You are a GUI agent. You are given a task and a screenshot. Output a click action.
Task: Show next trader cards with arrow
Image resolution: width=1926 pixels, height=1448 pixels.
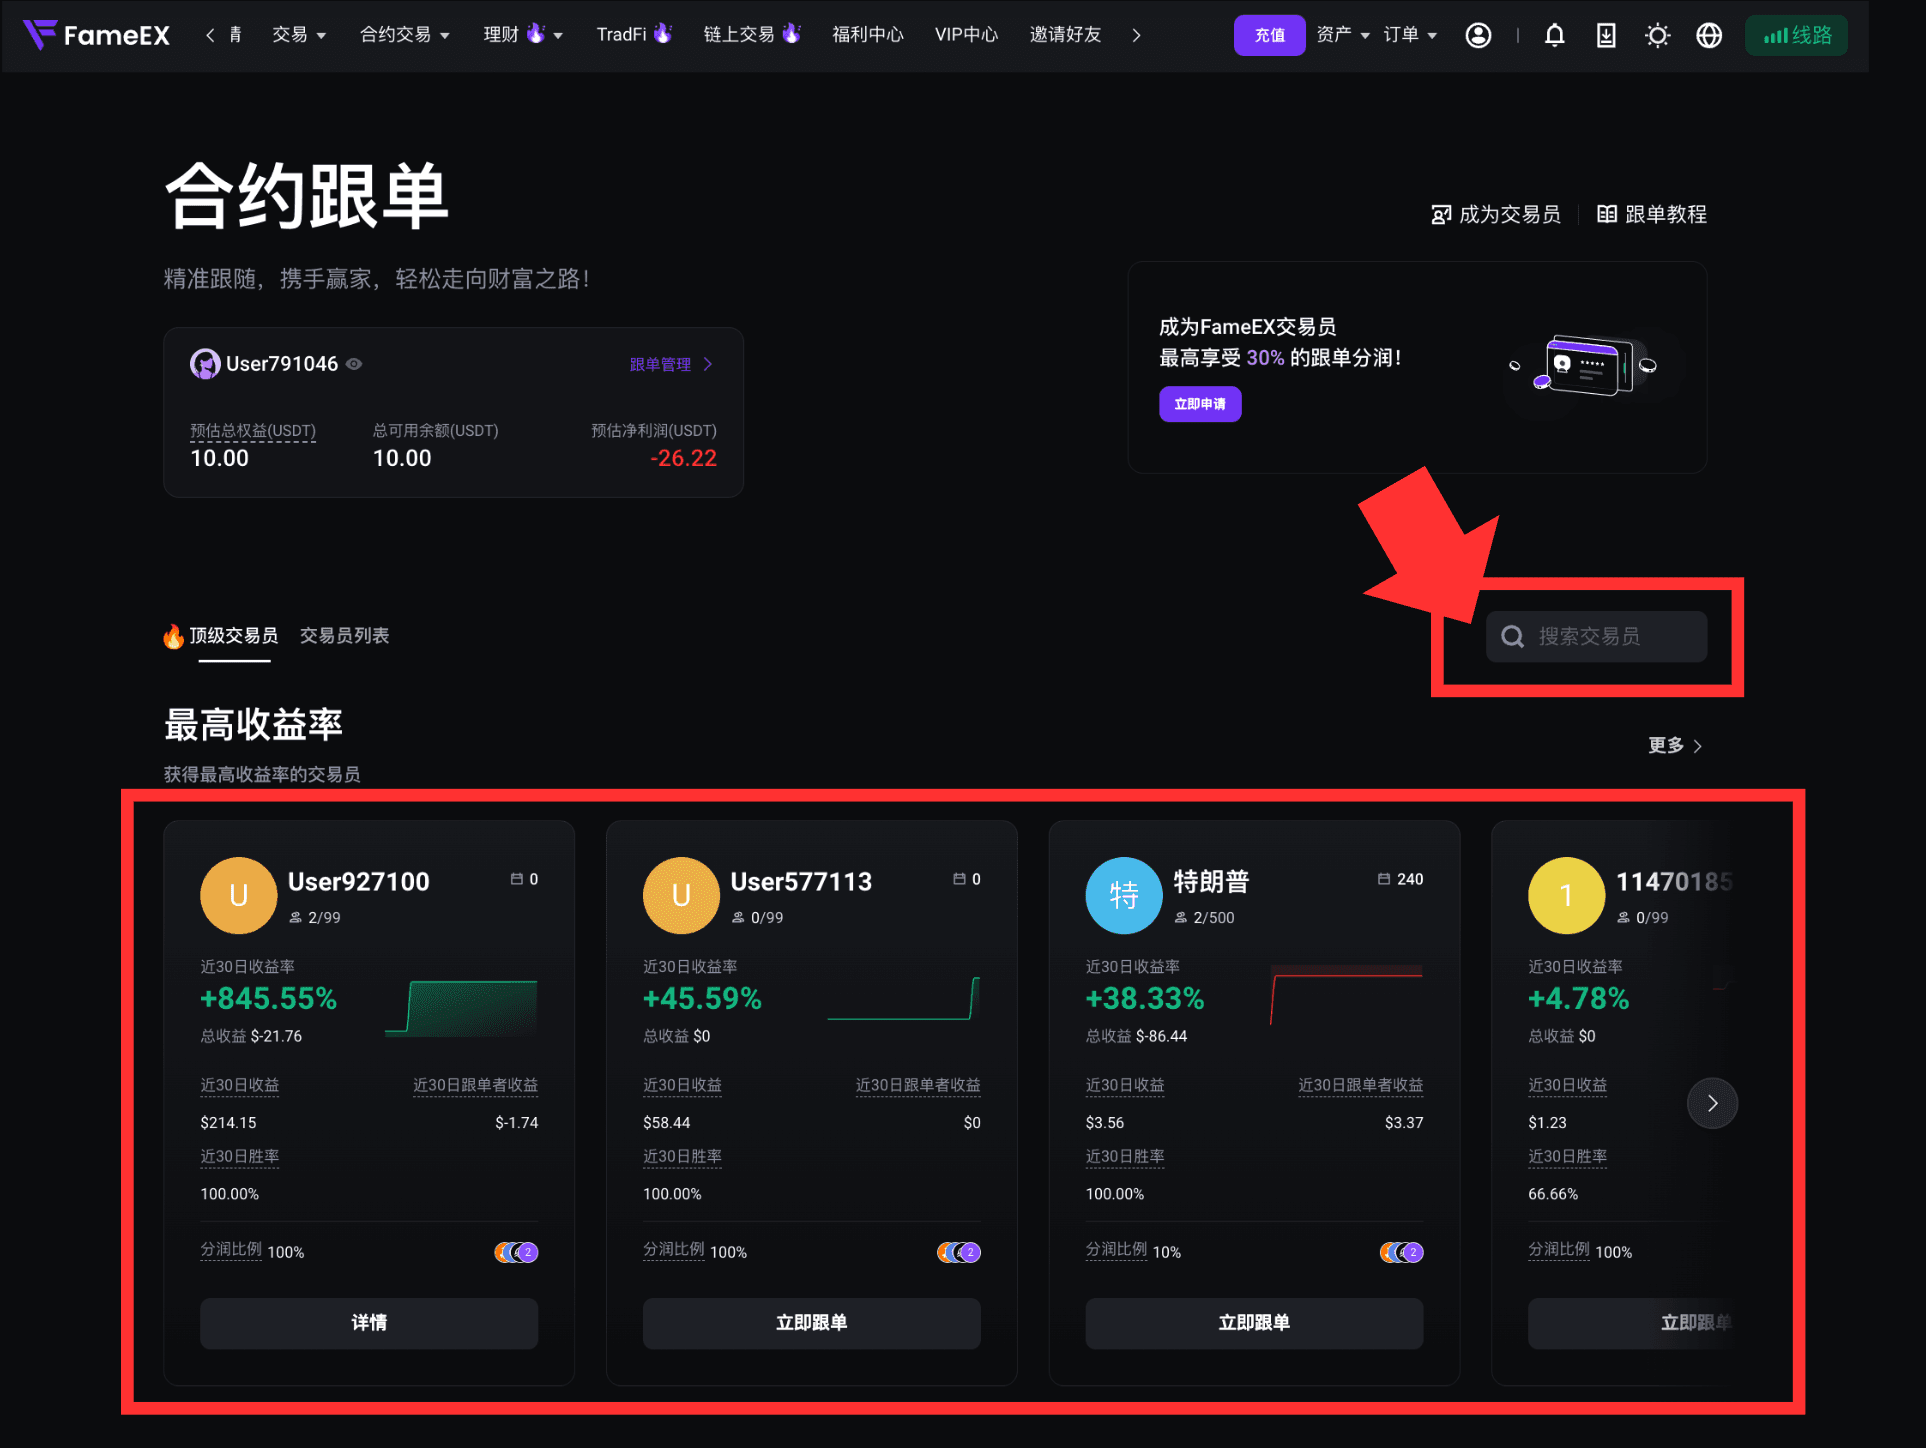pos(1712,1103)
